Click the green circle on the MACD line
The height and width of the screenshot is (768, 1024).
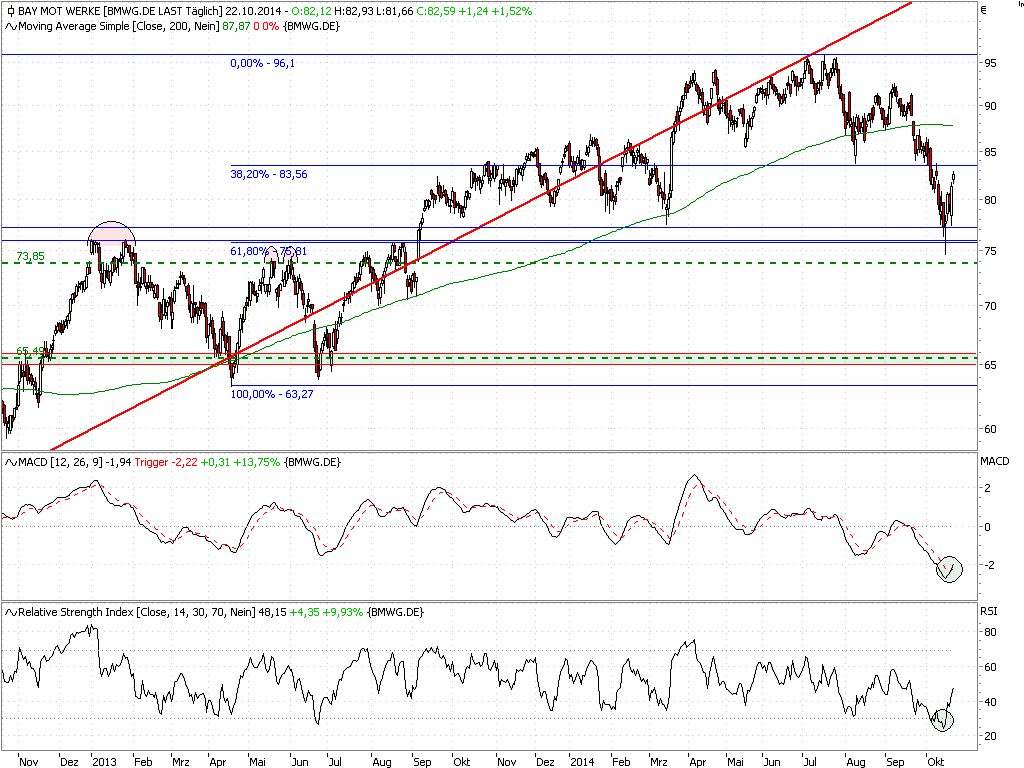(949, 569)
